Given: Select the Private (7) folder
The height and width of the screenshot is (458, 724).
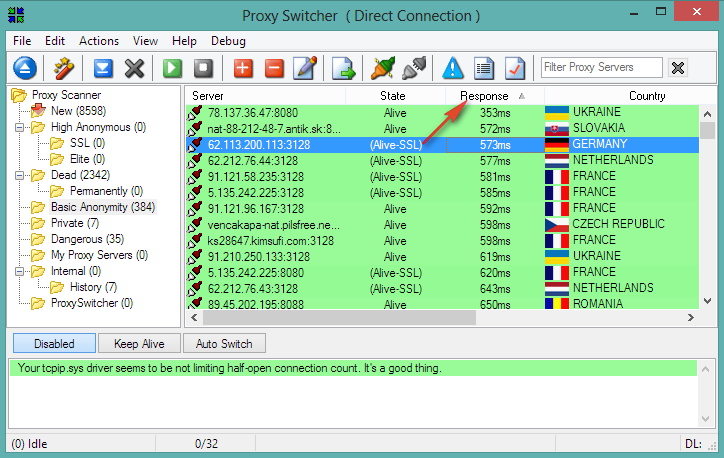Looking at the screenshot, I should (75, 223).
